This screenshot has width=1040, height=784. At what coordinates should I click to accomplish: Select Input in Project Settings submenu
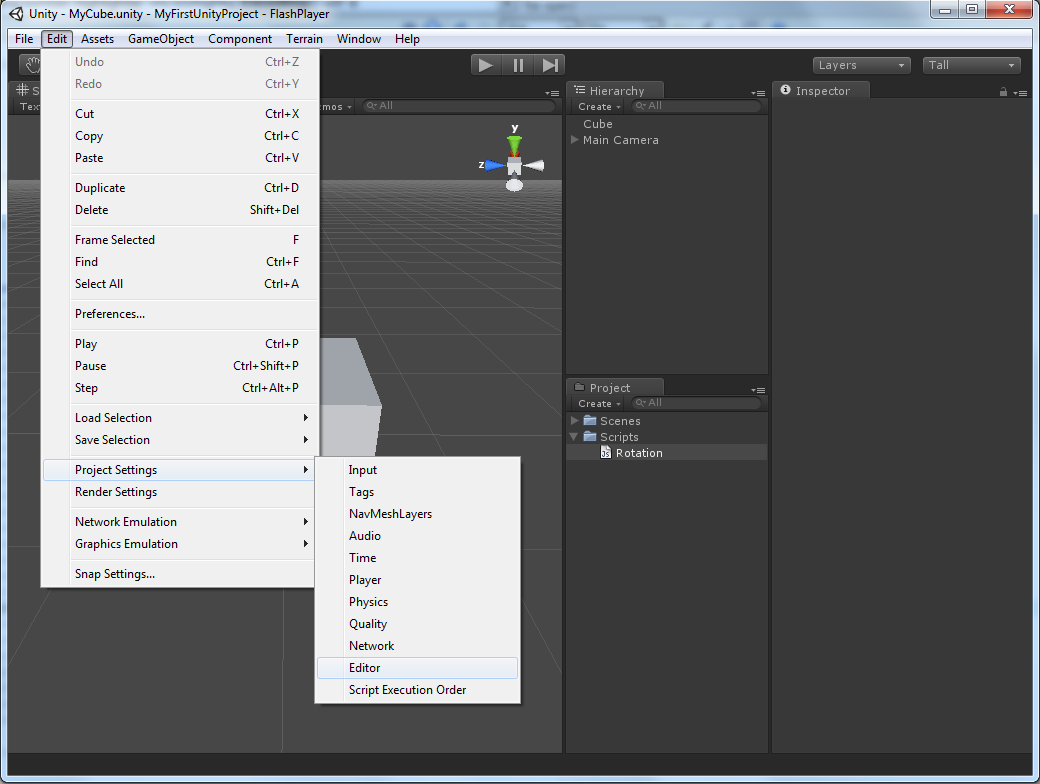417,470
